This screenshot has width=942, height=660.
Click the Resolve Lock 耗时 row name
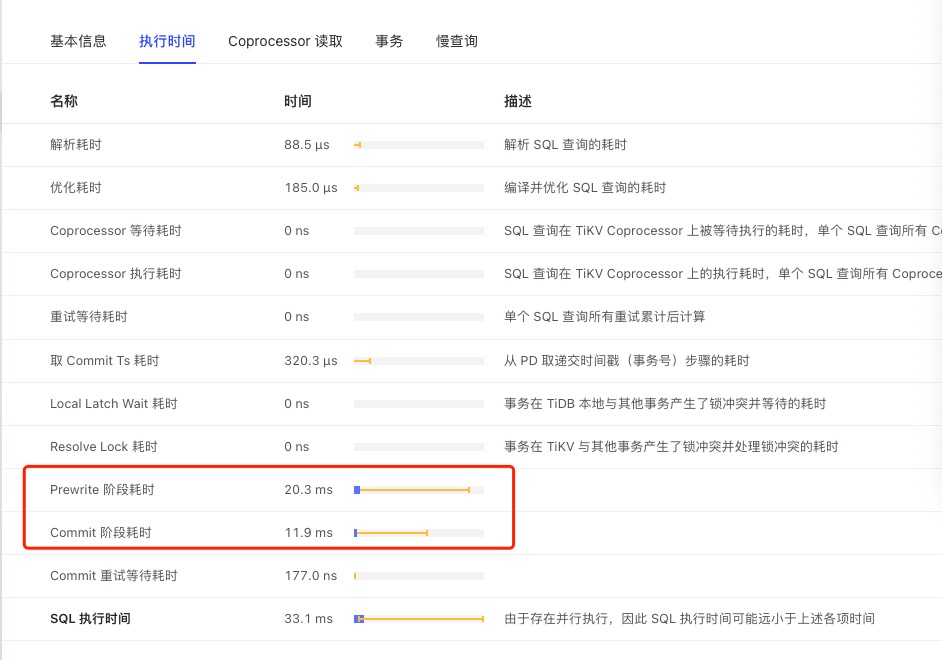tap(104, 447)
